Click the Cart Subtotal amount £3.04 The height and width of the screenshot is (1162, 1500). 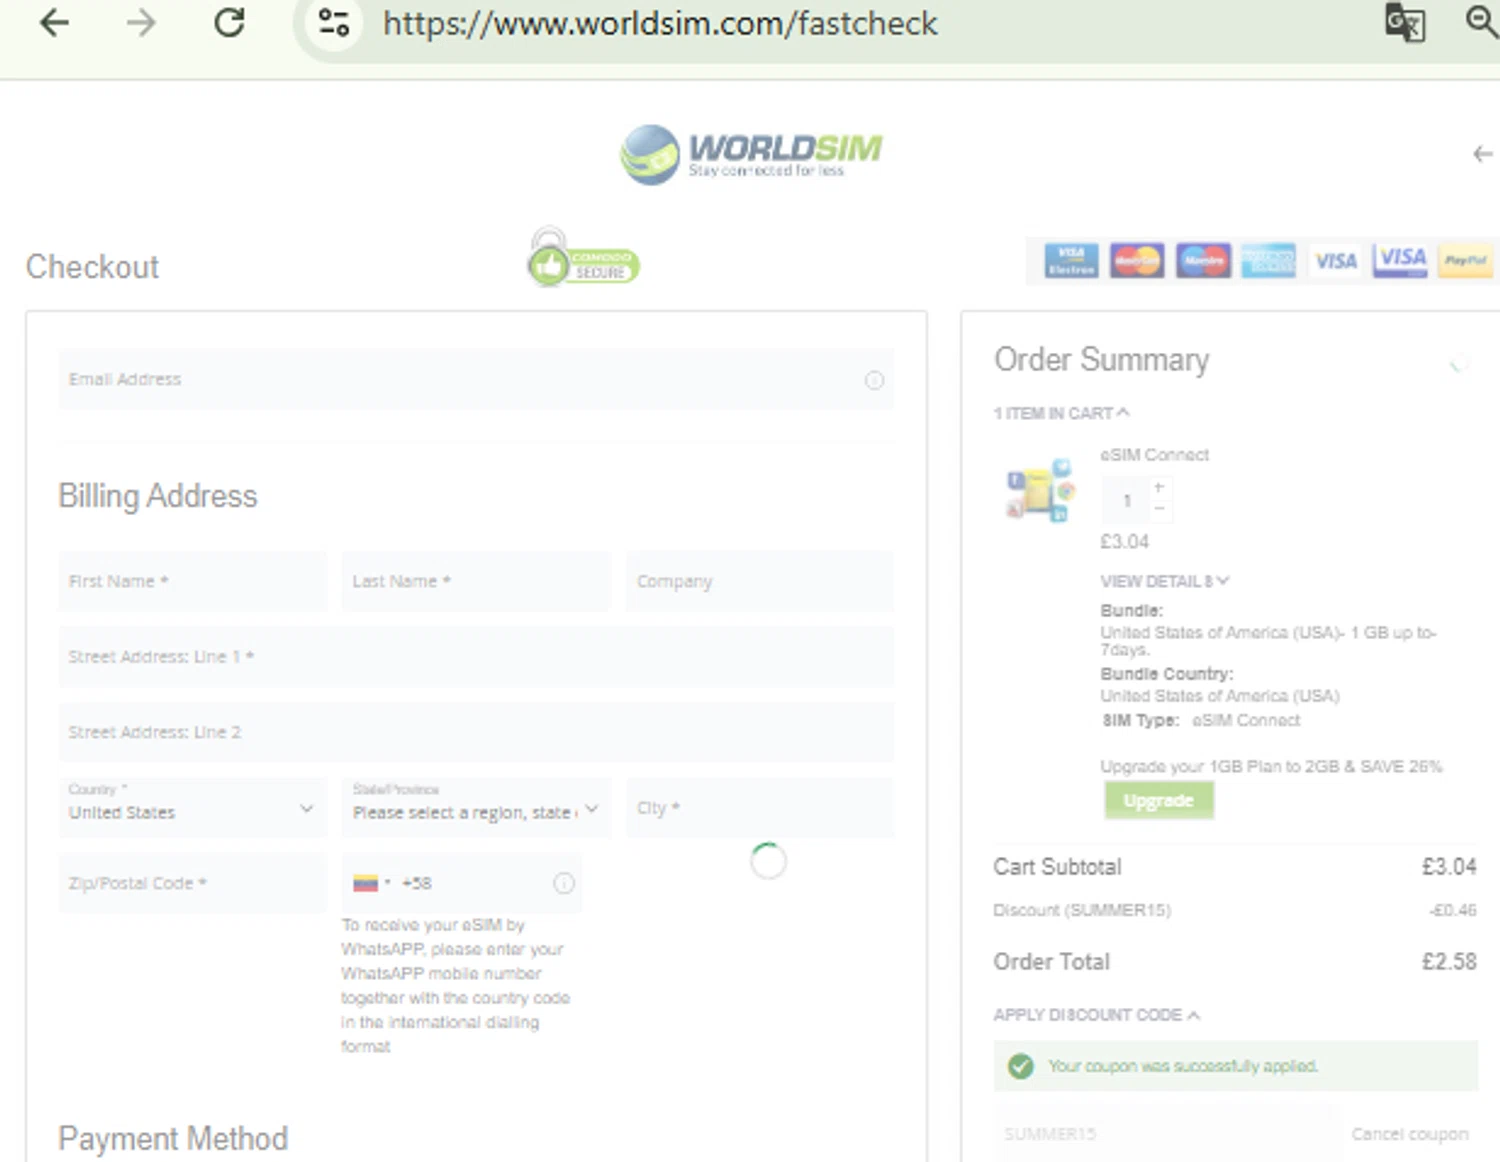tap(1449, 866)
